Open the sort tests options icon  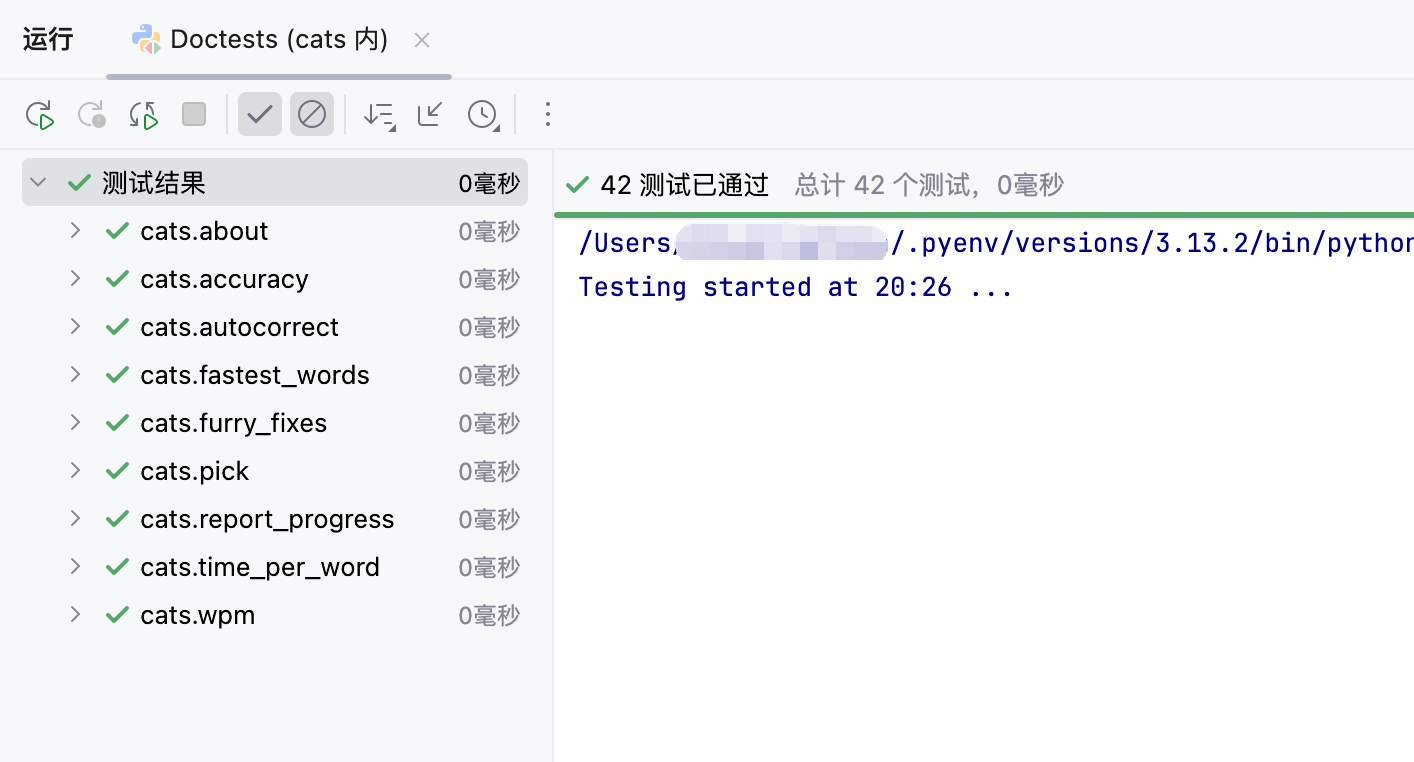pos(379,115)
